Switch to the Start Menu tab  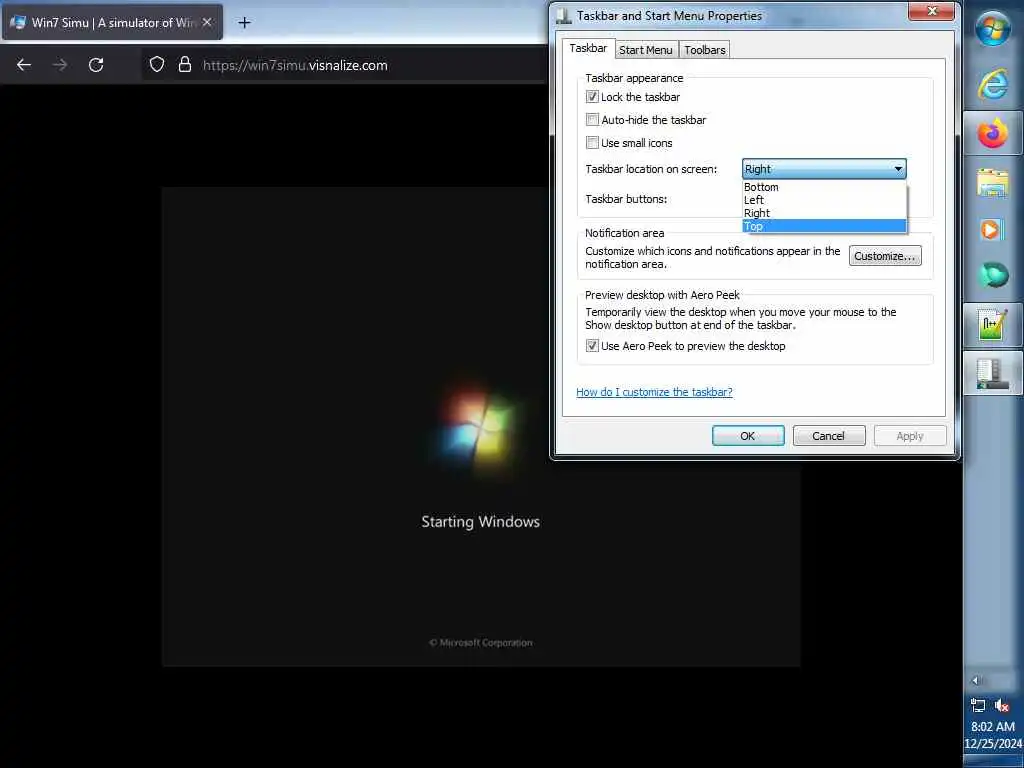click(x=645, y=50)
